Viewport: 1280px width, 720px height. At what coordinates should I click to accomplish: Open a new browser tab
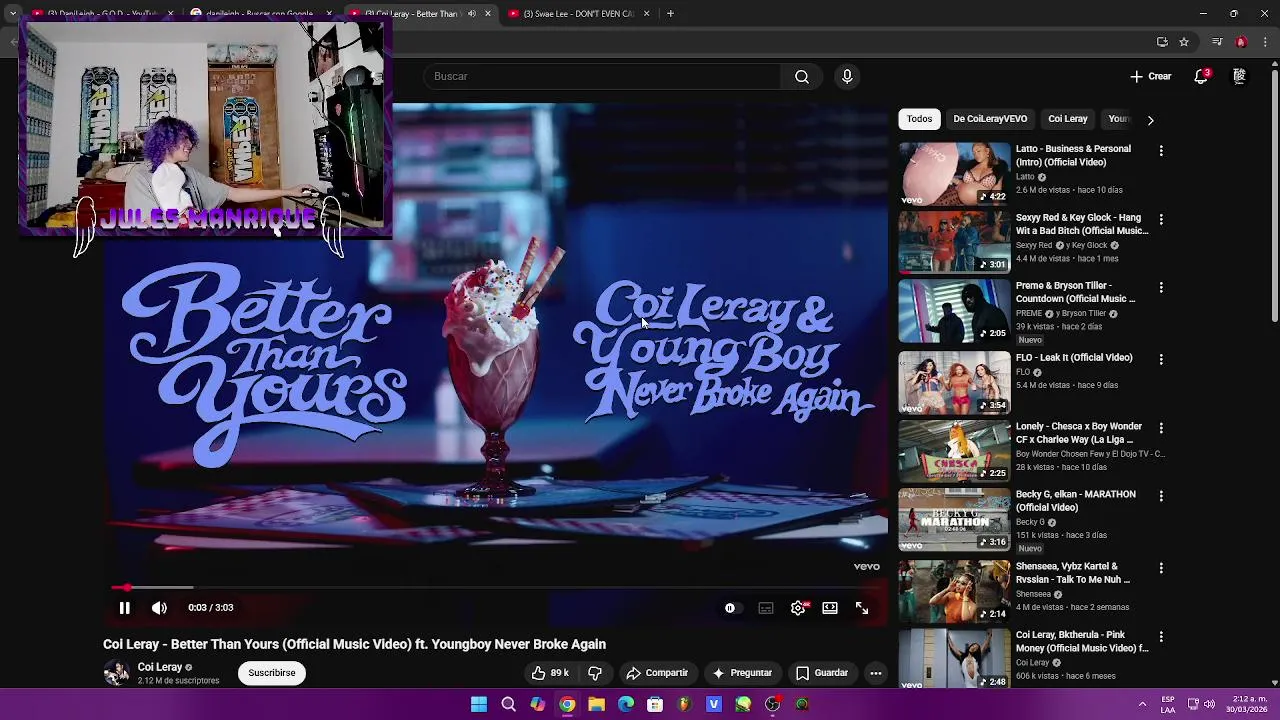tap(670, 14)
